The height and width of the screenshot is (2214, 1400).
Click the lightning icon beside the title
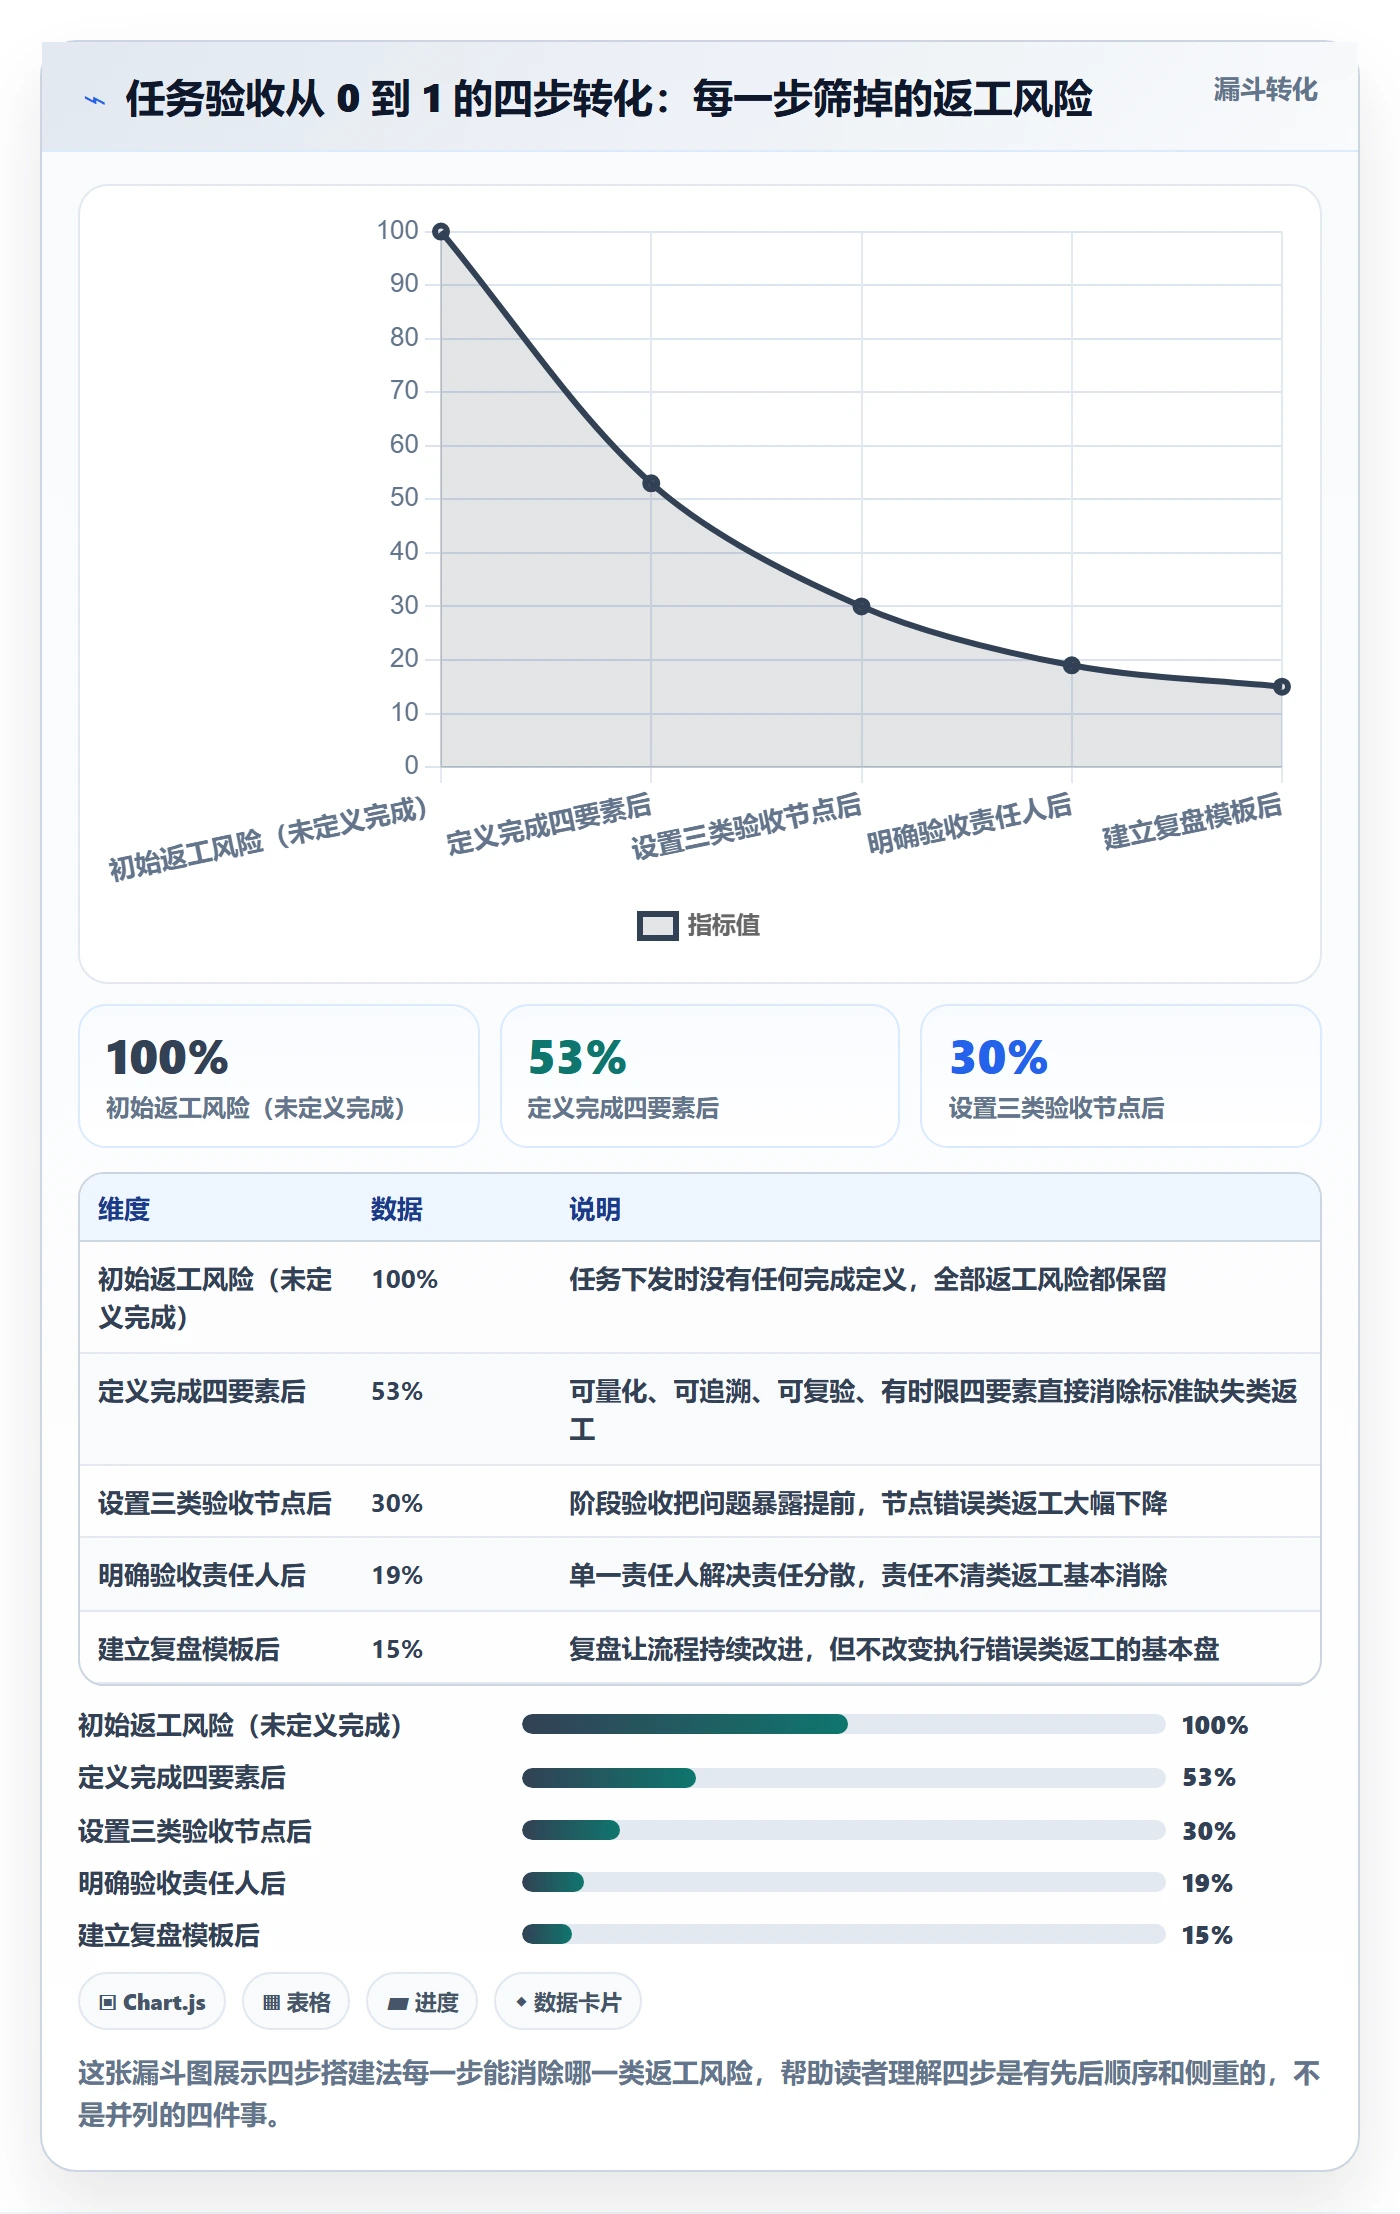click(94, 100)
